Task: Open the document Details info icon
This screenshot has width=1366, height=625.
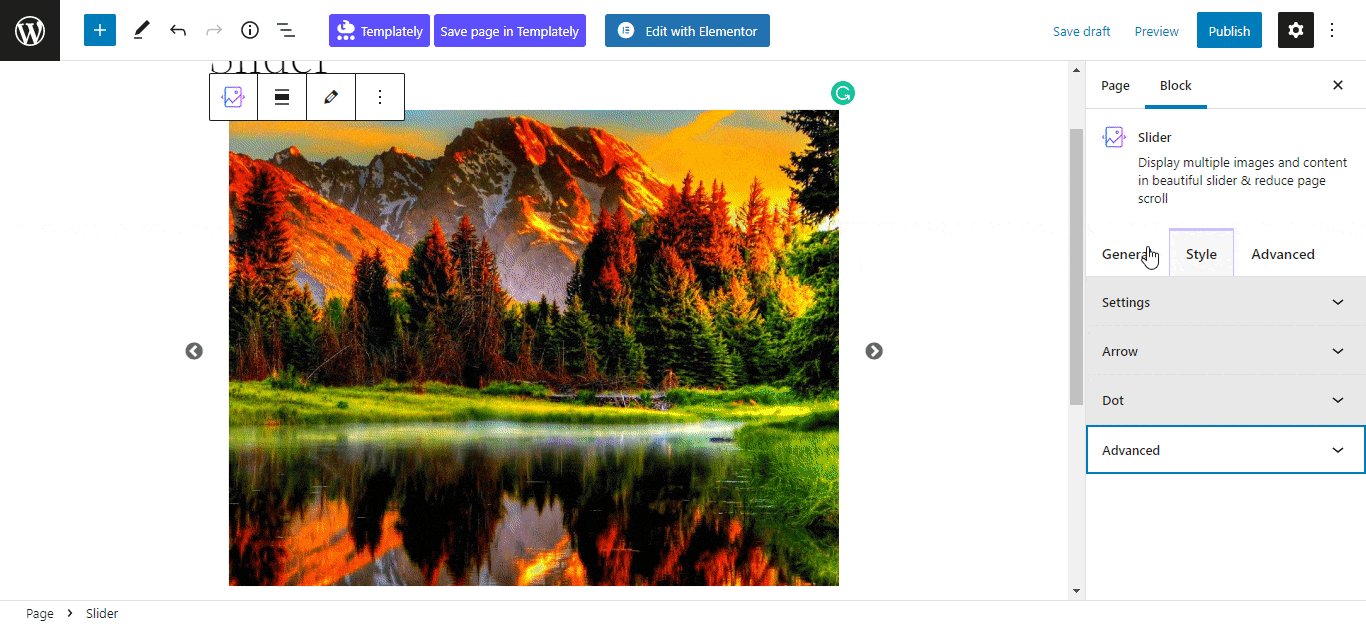Action: [x=250, y=30]
